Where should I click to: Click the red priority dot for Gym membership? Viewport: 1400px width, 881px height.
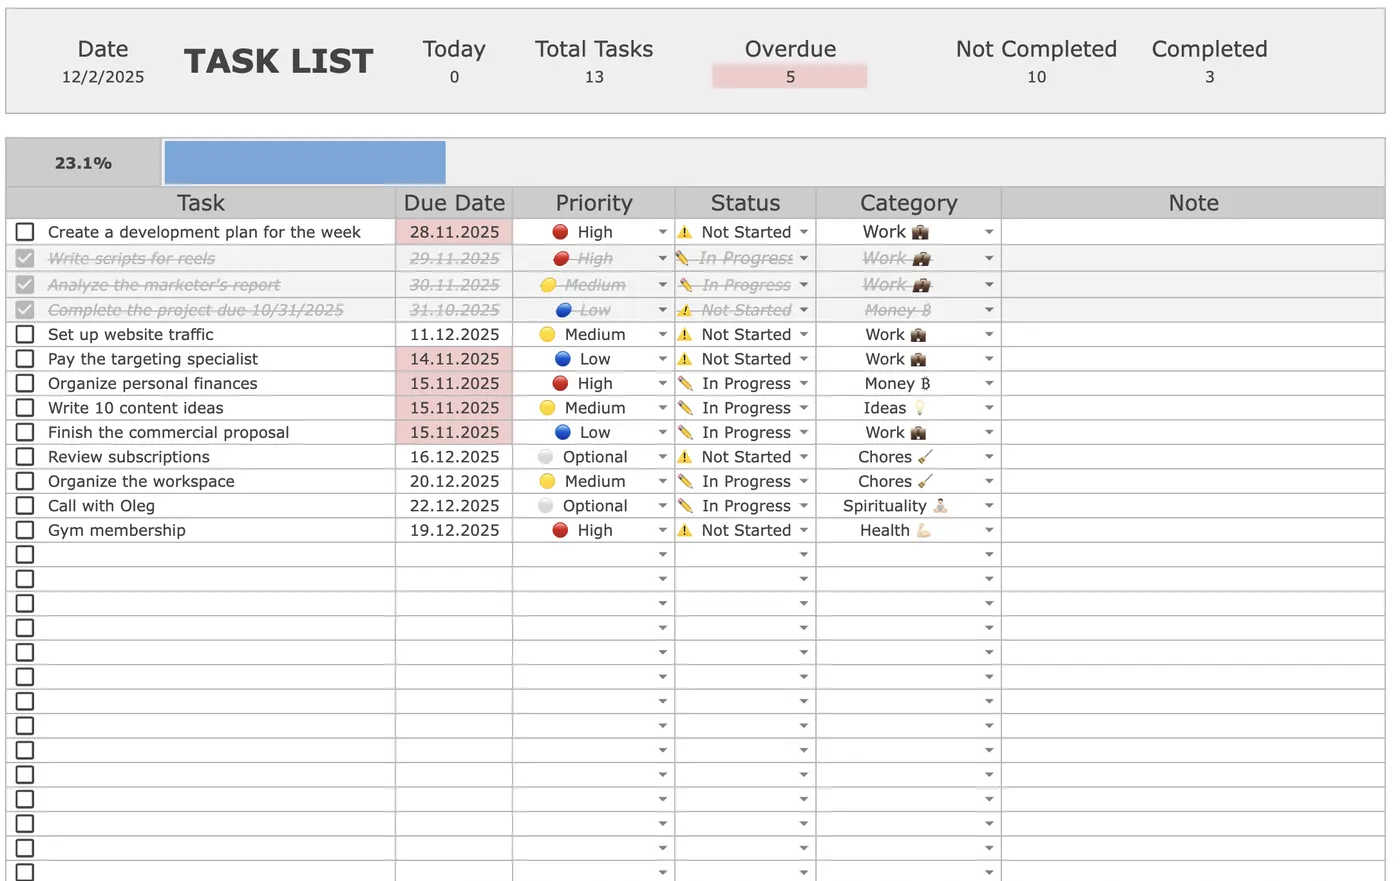(x=560, y=531)
